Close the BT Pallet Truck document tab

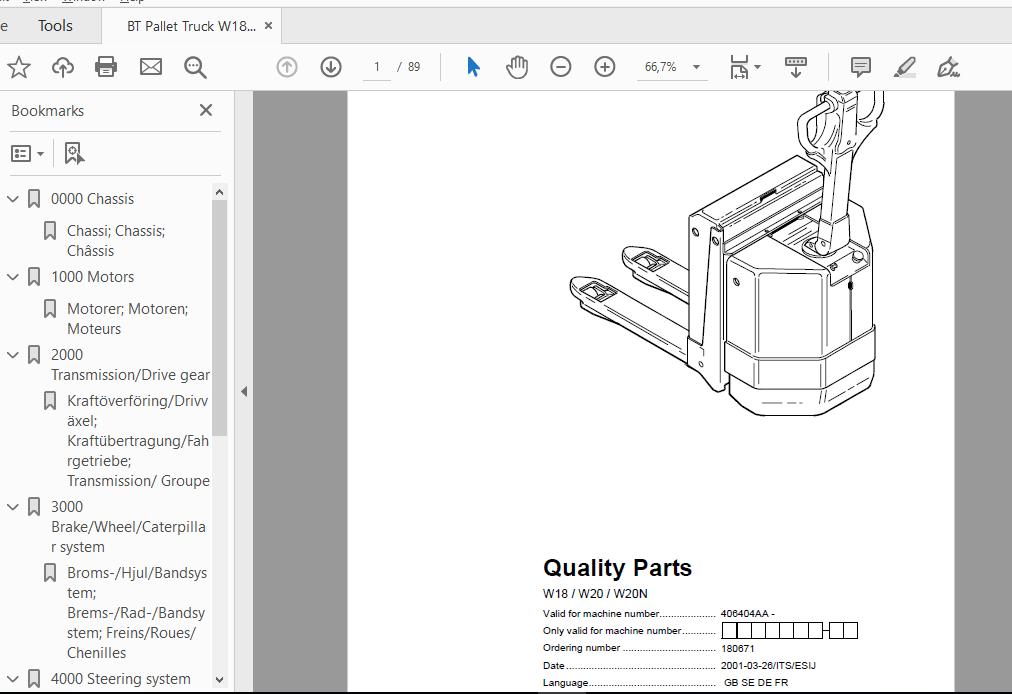[x=268, y=26]
